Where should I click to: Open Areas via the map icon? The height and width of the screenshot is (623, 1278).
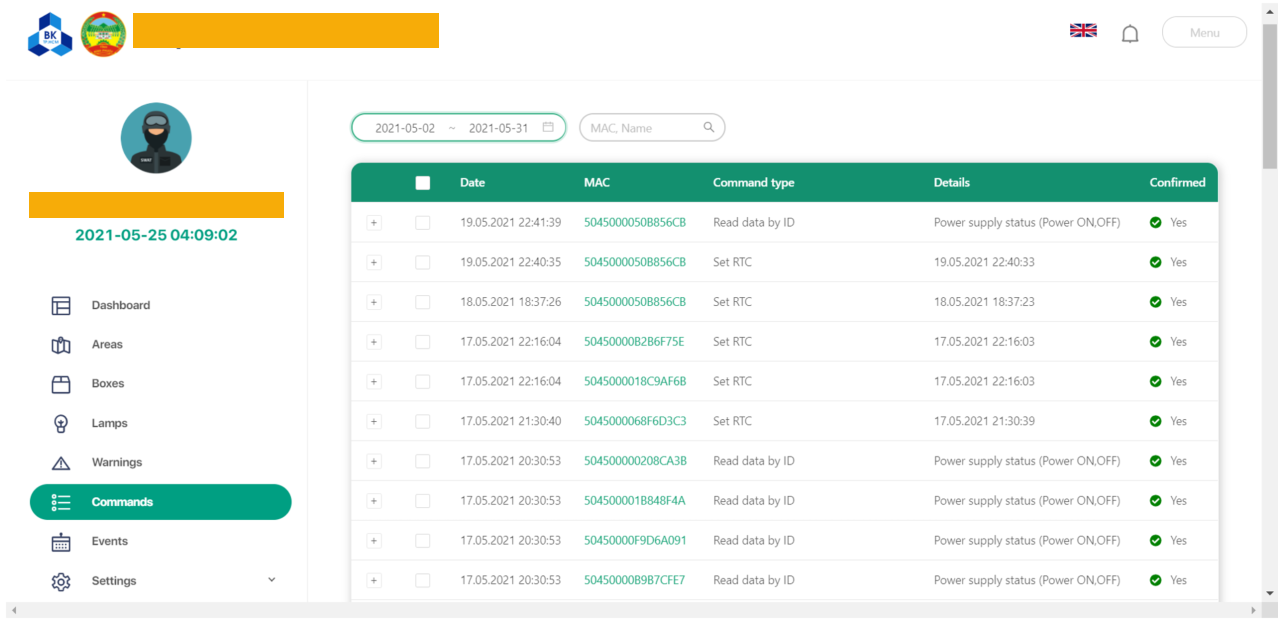[x=61, y=345]
